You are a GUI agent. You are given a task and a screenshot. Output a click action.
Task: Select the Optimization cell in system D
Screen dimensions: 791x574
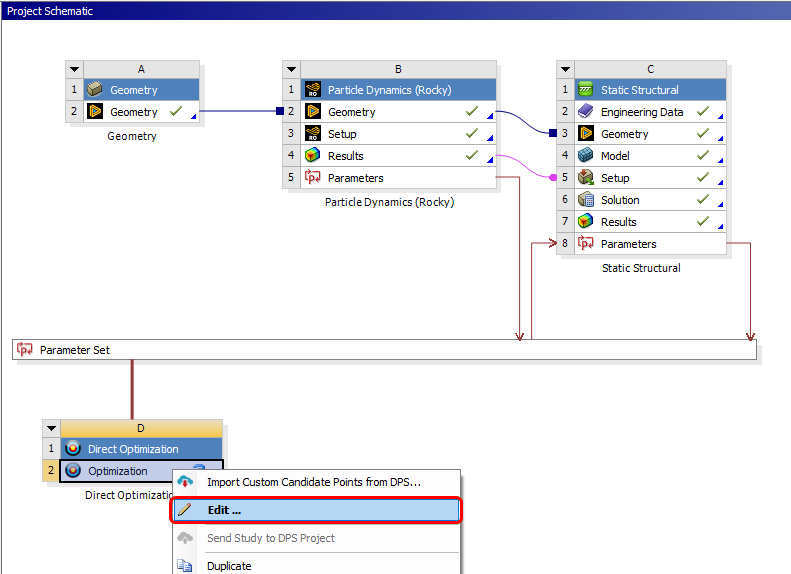[117, 471]
